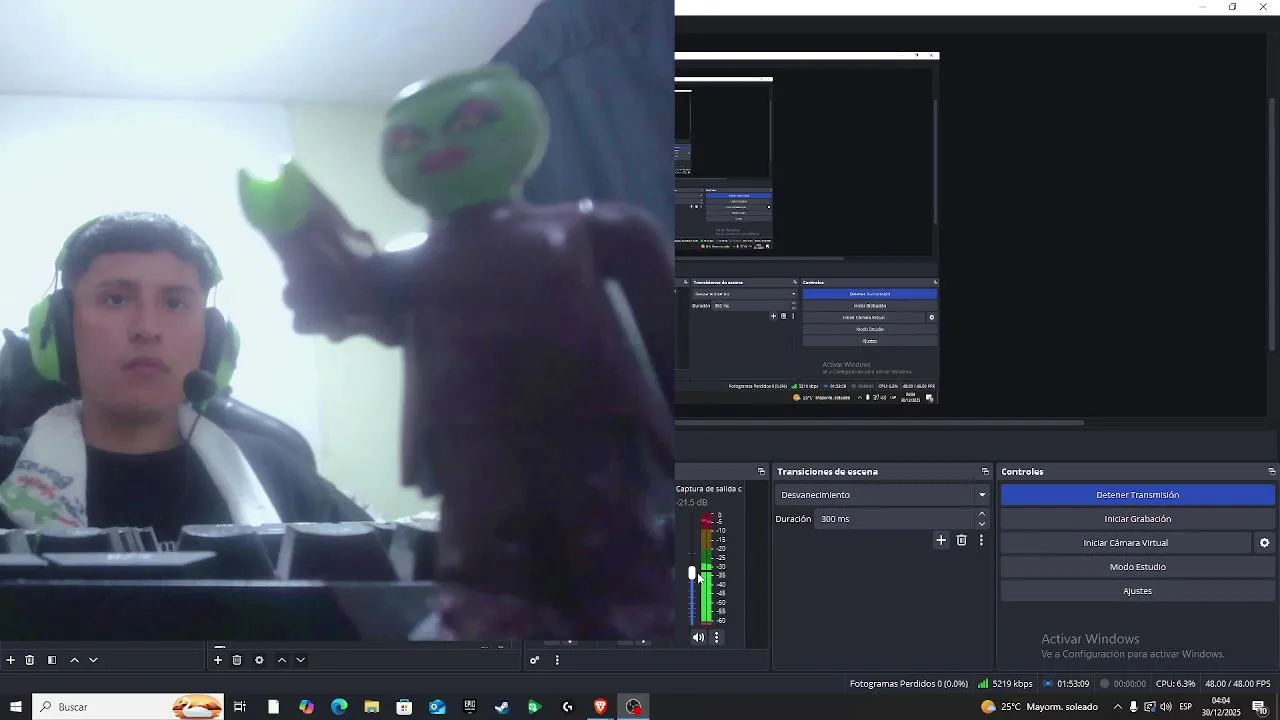
Task: Open scene filters icon in scenes toolbar
Action: tap(52, 660)
